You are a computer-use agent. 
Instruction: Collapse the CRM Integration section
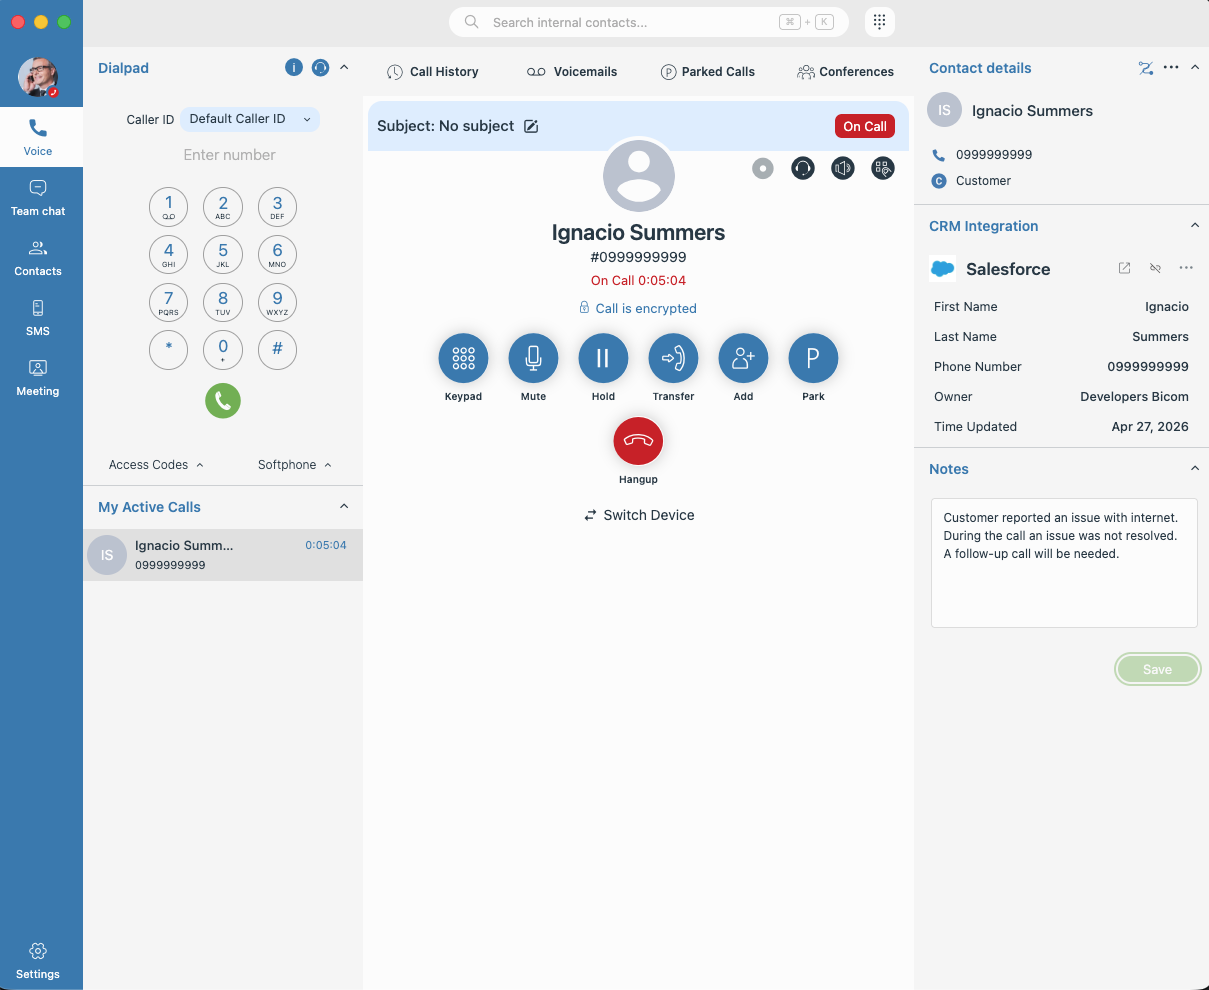pos(1194,226)
